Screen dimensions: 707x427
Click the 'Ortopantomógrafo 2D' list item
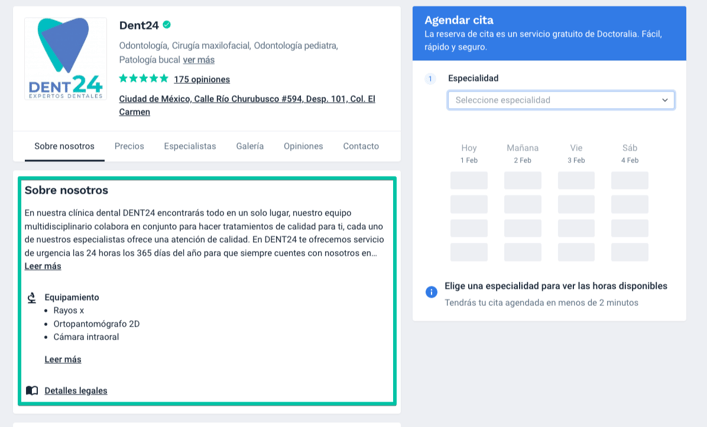coord(96,324)
